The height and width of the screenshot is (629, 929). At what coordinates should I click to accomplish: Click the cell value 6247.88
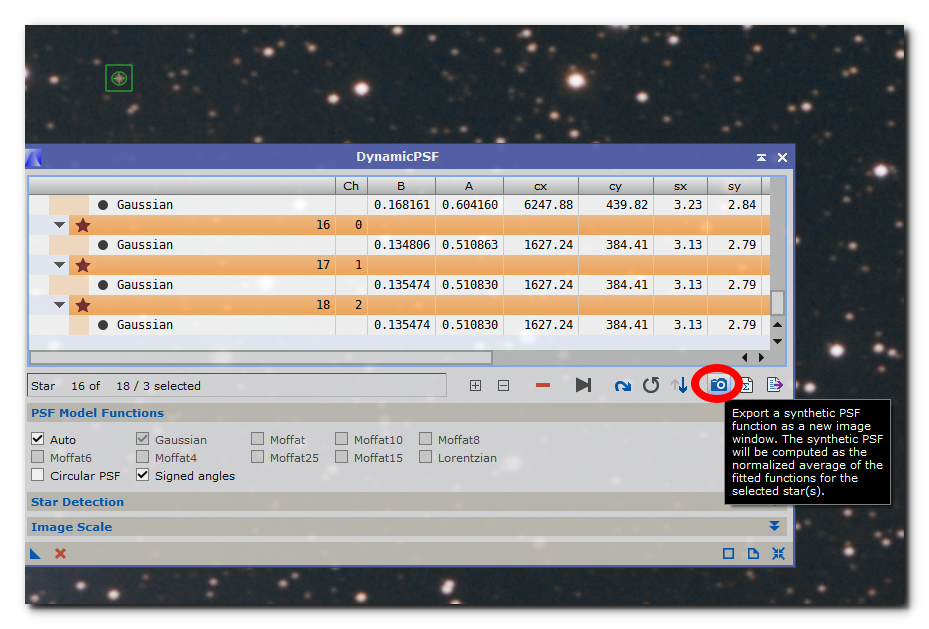pyautogui.click(x=548, y=205)
